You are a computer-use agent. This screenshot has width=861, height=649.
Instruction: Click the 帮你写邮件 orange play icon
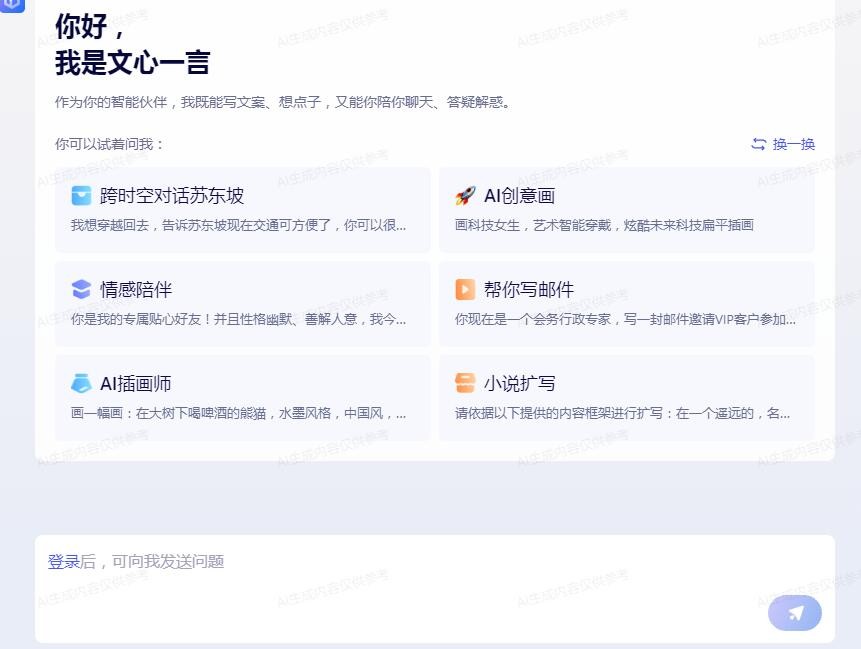[x=465, y=289]
